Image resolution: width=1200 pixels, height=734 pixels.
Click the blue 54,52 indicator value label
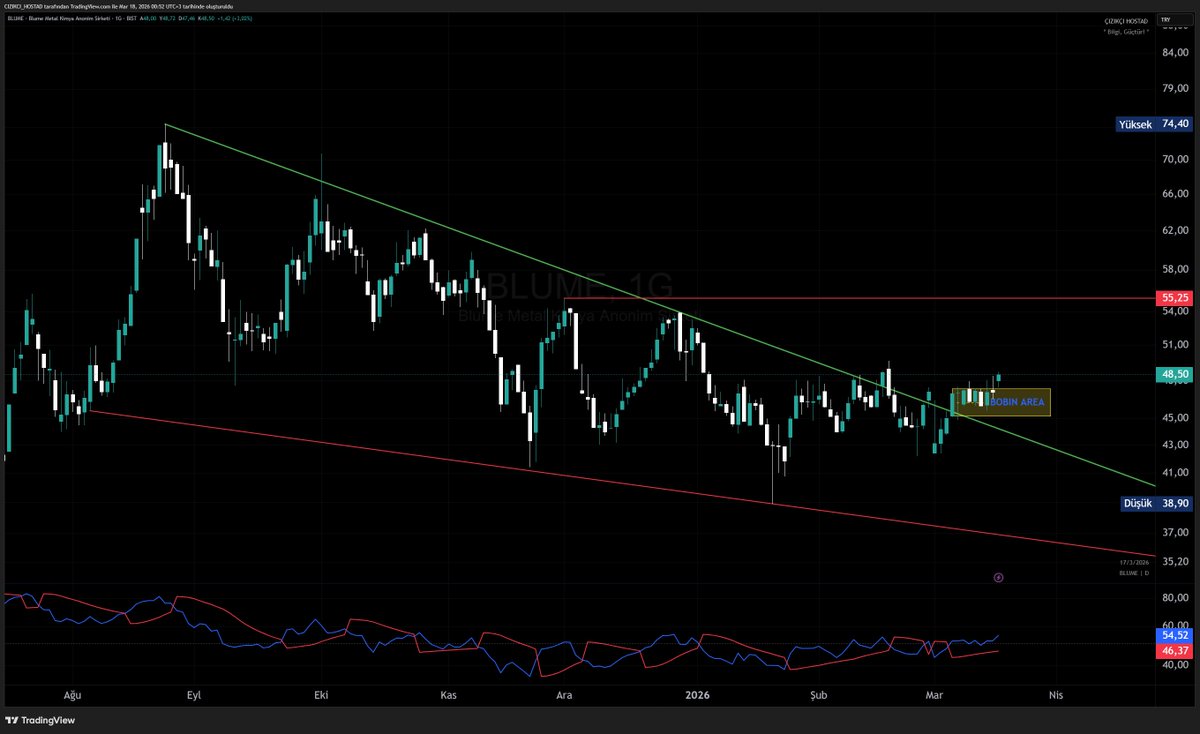pos(1174,635)
